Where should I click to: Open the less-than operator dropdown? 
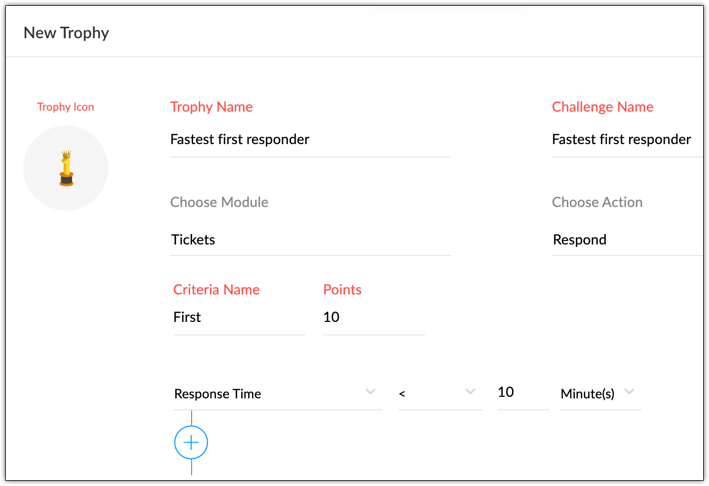(438, 393)
